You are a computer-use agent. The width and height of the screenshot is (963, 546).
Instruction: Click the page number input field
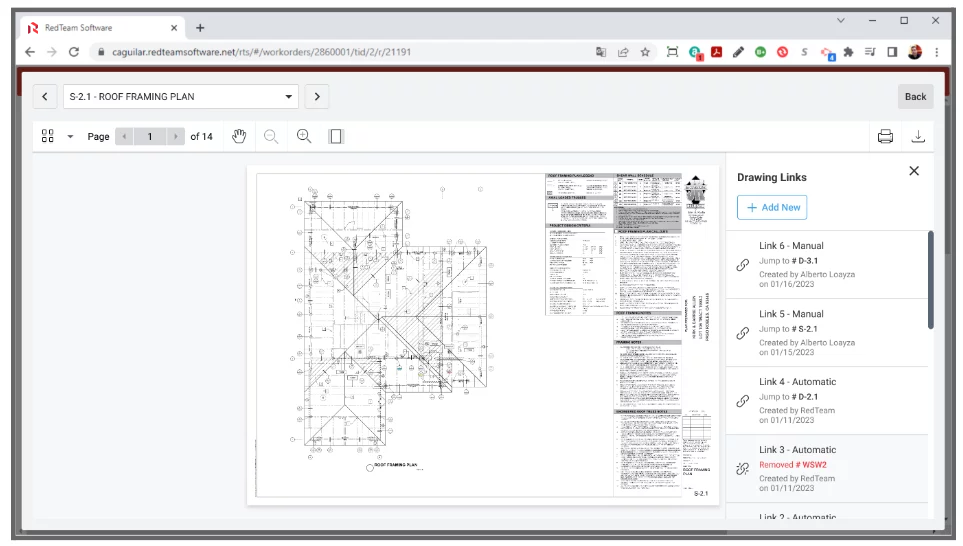pyautogui.click(x=149, y=136)
